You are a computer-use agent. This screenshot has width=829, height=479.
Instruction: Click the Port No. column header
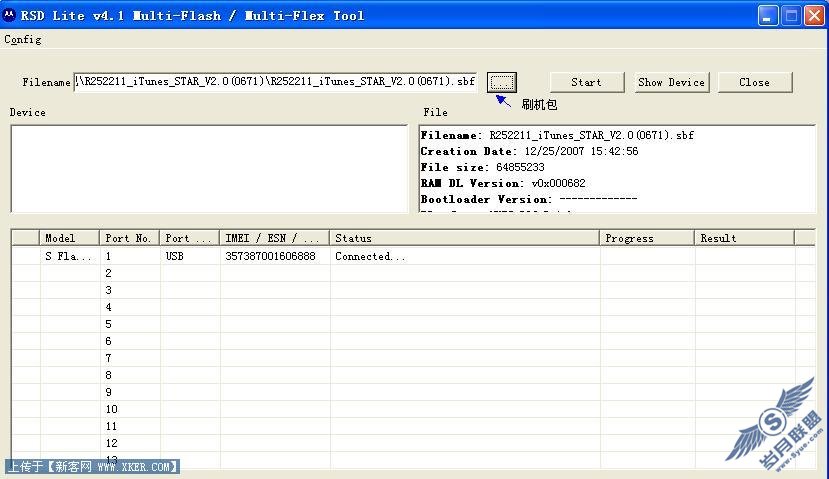click(x=130, y=238)
